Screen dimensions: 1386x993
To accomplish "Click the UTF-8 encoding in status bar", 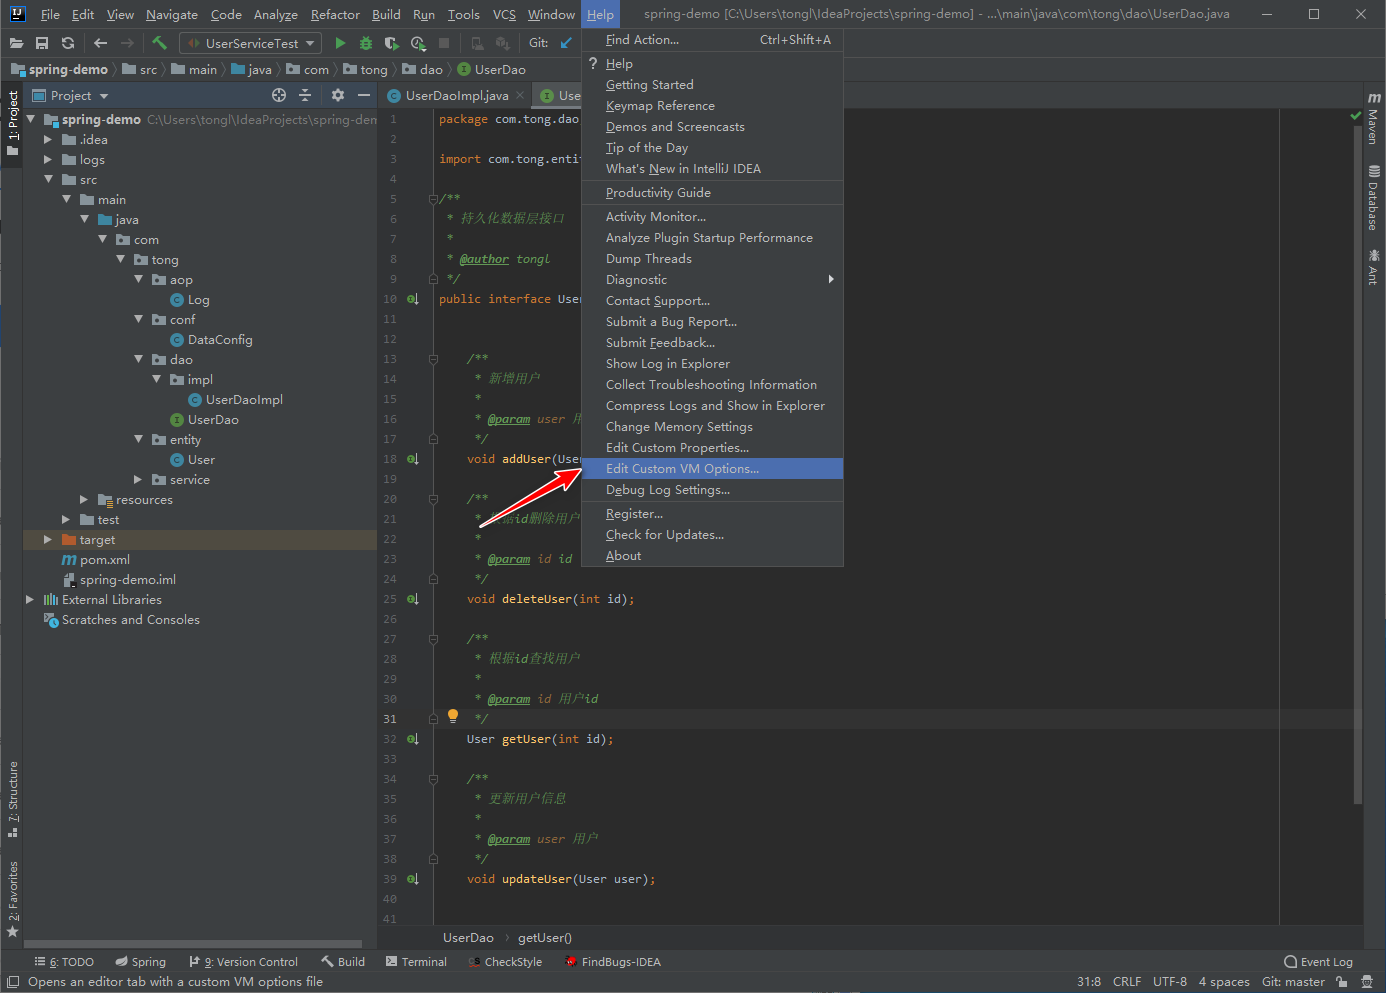I will pyautogui.click(x=1170, y=982).
